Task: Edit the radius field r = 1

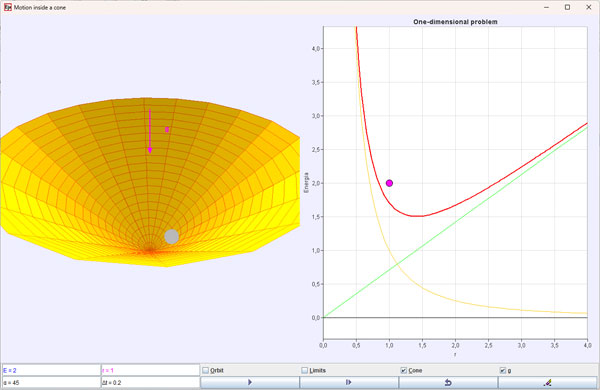Action: [150, 370]
